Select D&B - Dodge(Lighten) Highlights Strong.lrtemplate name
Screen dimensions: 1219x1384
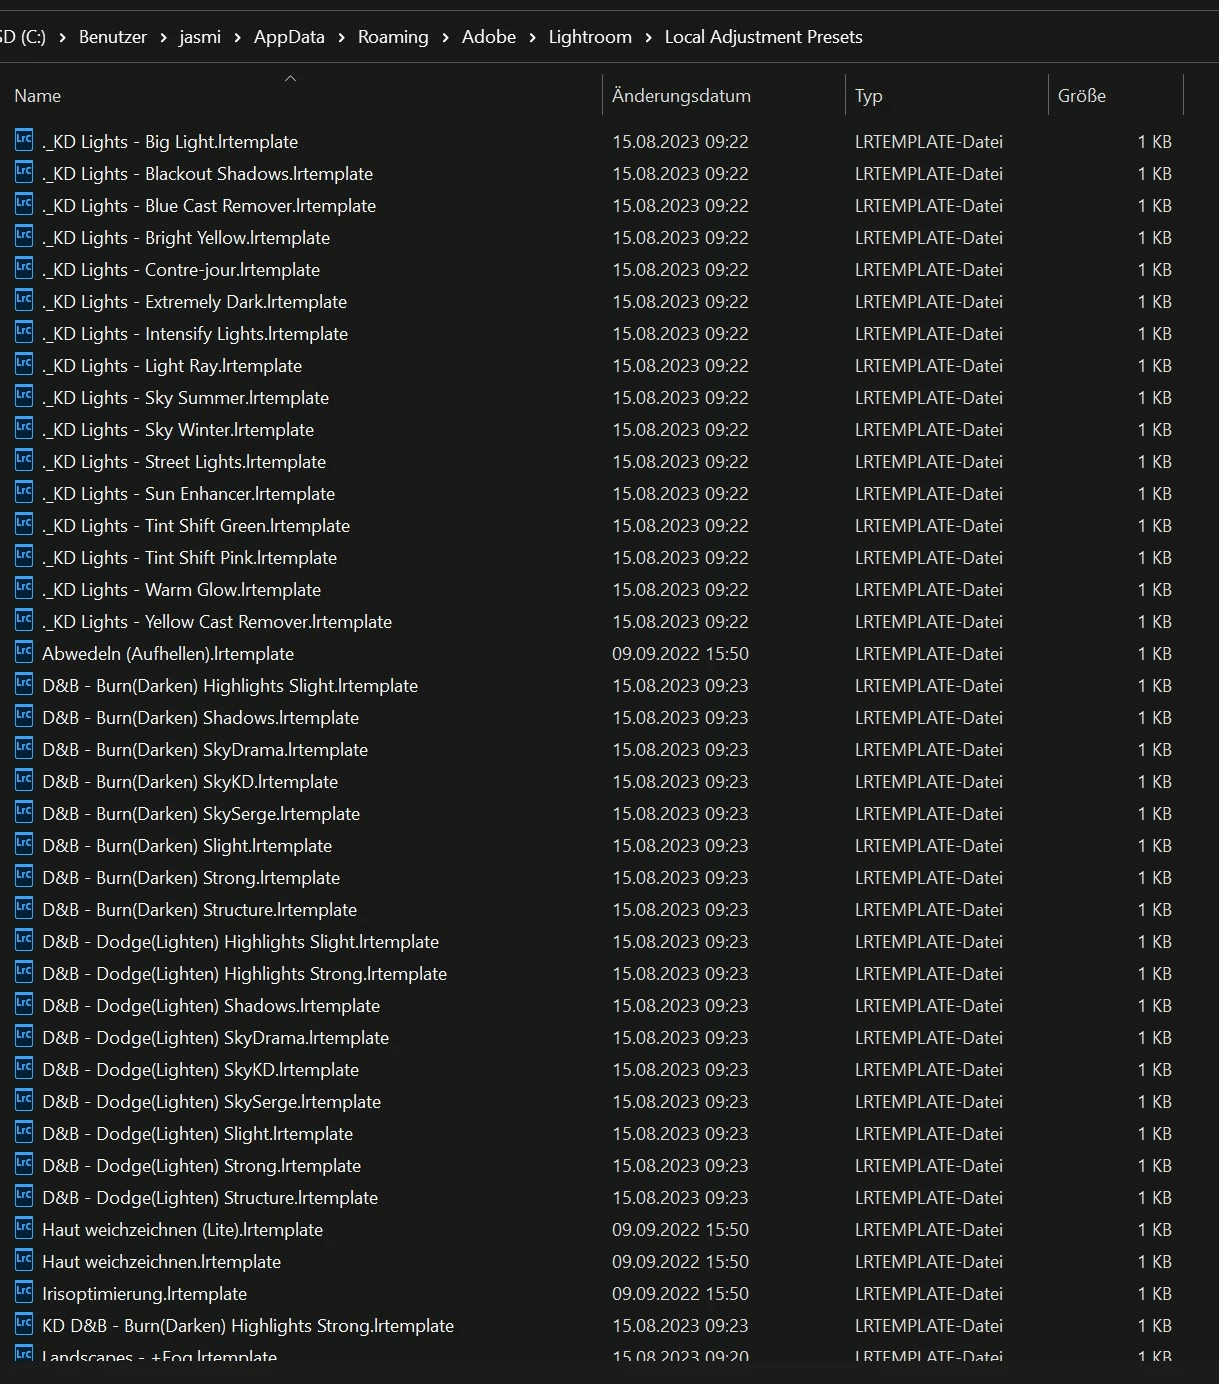[x=244, y=973]
